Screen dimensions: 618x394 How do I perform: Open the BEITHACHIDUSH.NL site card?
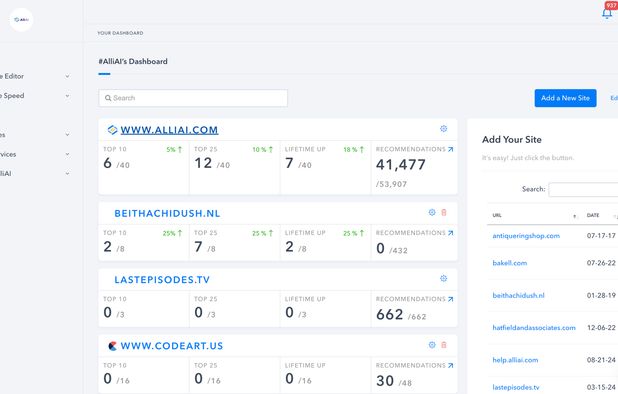point(167,213)
